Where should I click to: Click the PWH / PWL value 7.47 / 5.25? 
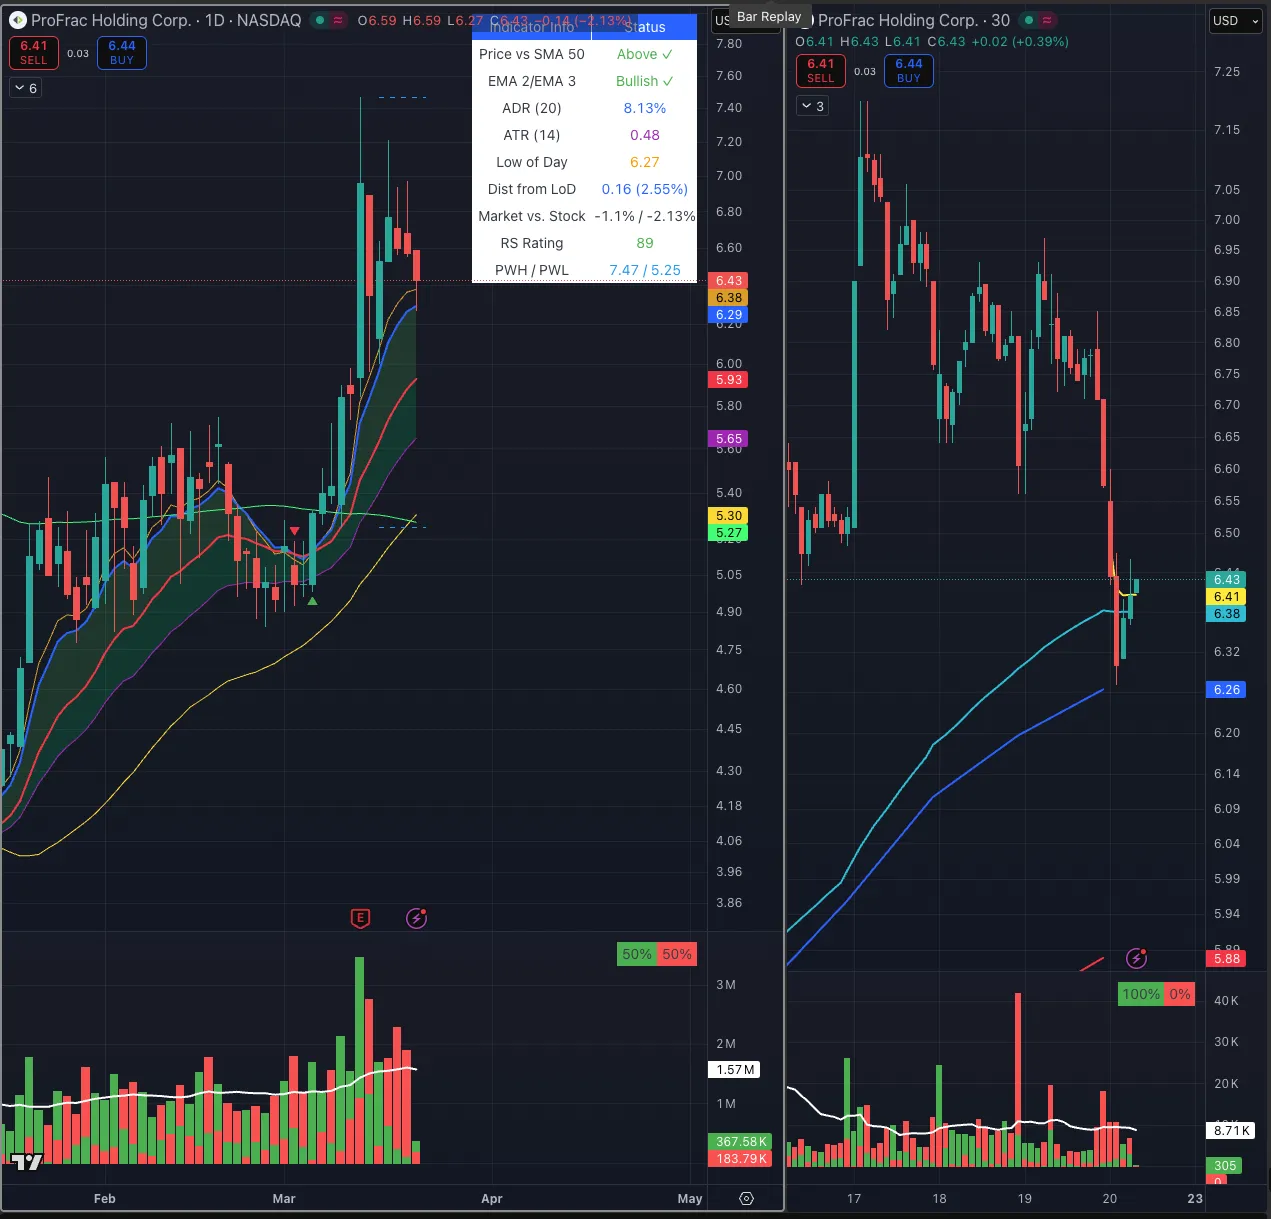click(645, 270)
